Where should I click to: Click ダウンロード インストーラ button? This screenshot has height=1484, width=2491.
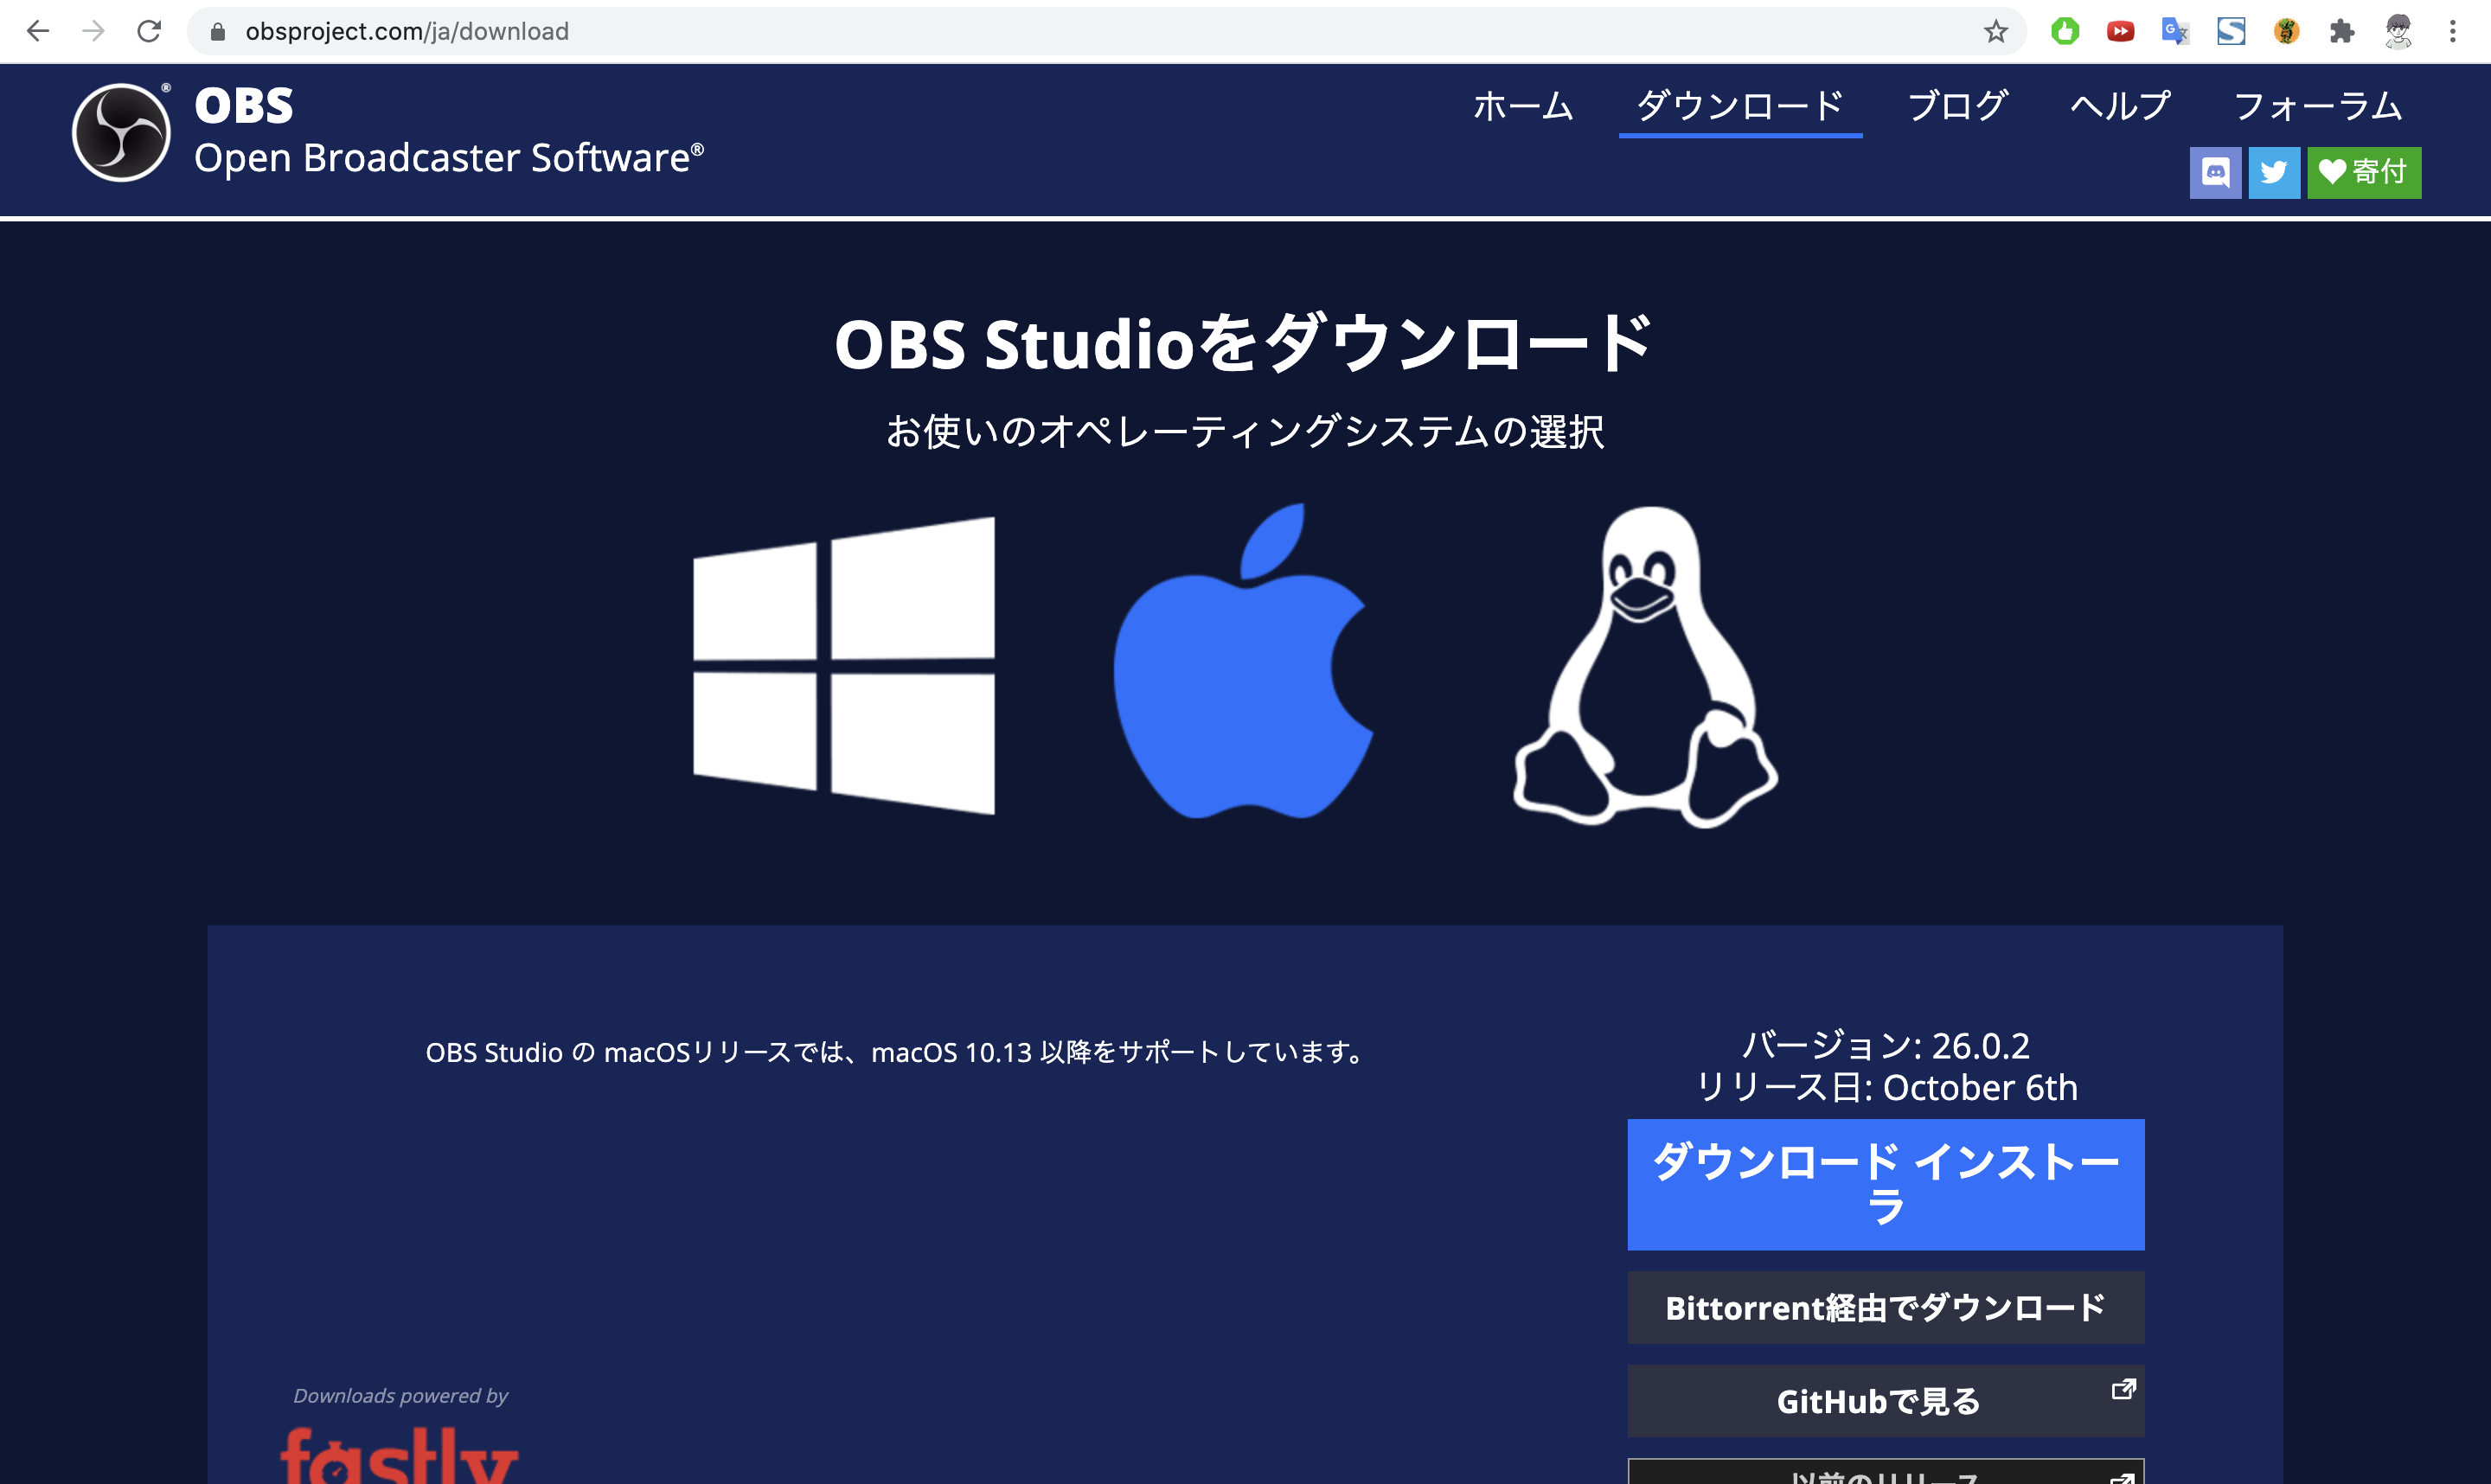1885,1184
